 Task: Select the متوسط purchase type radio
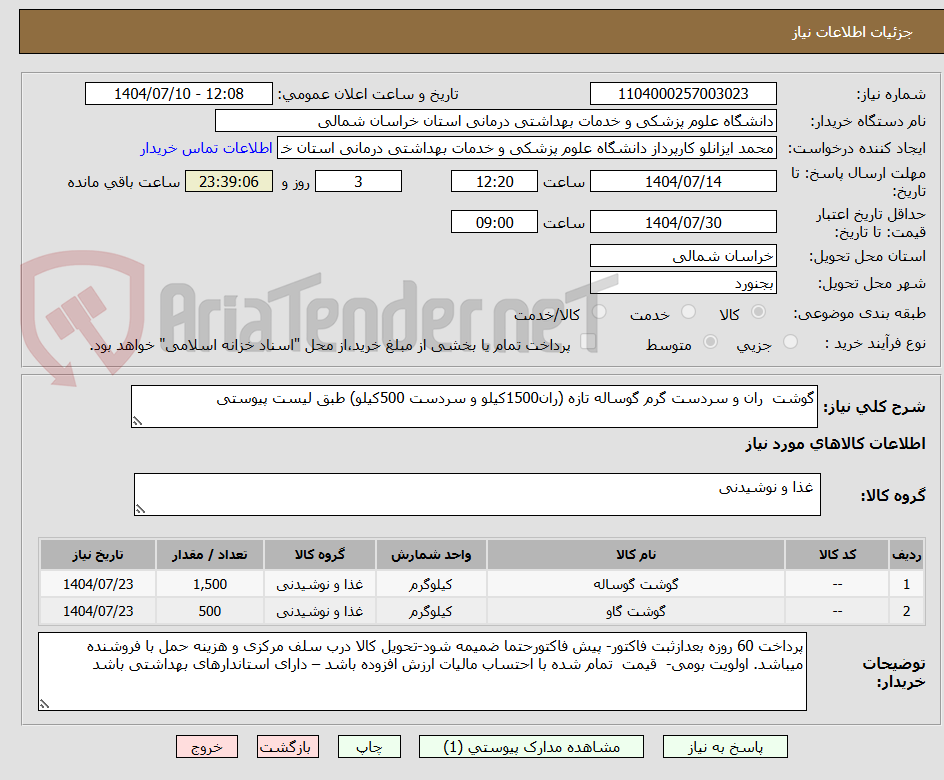710,340
